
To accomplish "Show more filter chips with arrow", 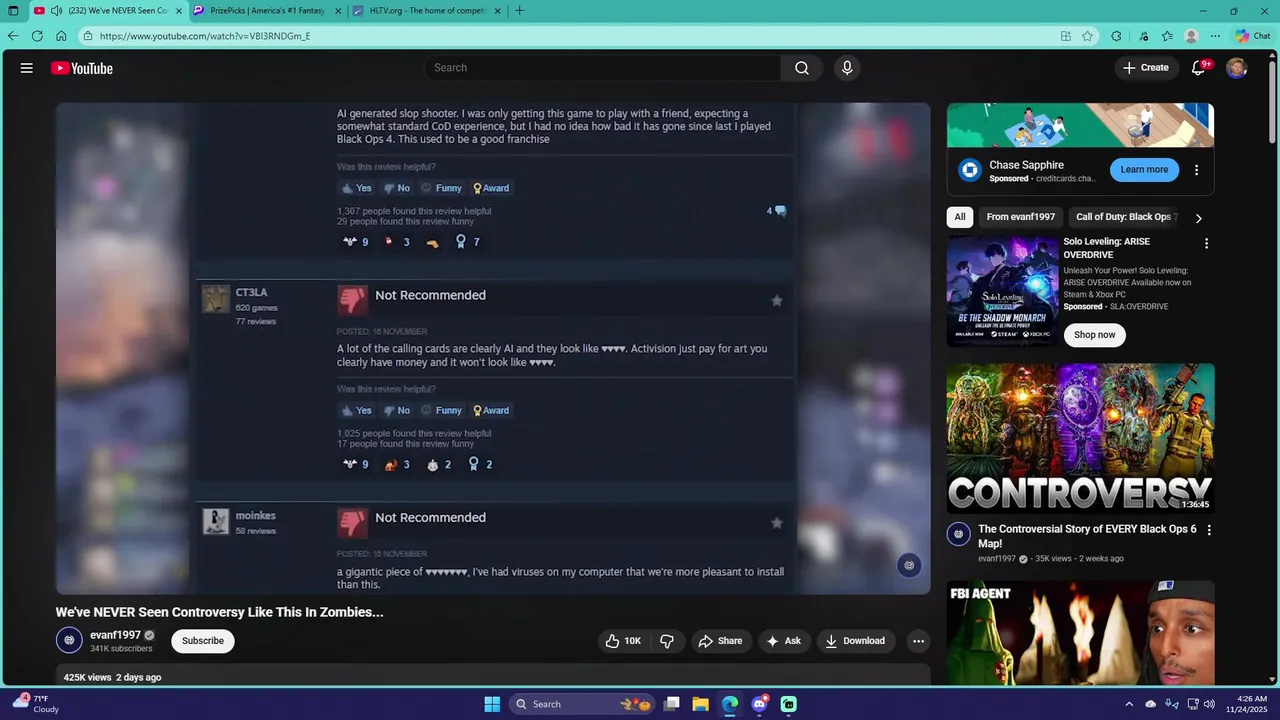I will pos(1198,218).
